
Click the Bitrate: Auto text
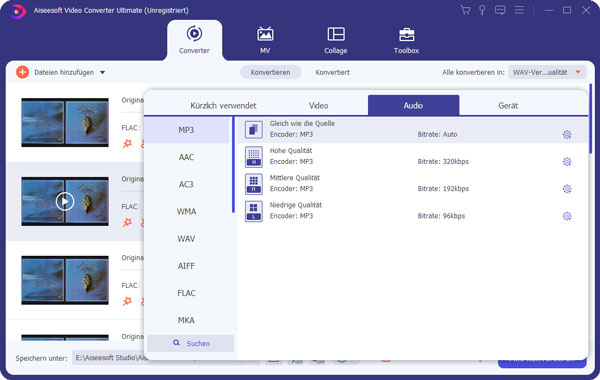click(x=437, y=134)
